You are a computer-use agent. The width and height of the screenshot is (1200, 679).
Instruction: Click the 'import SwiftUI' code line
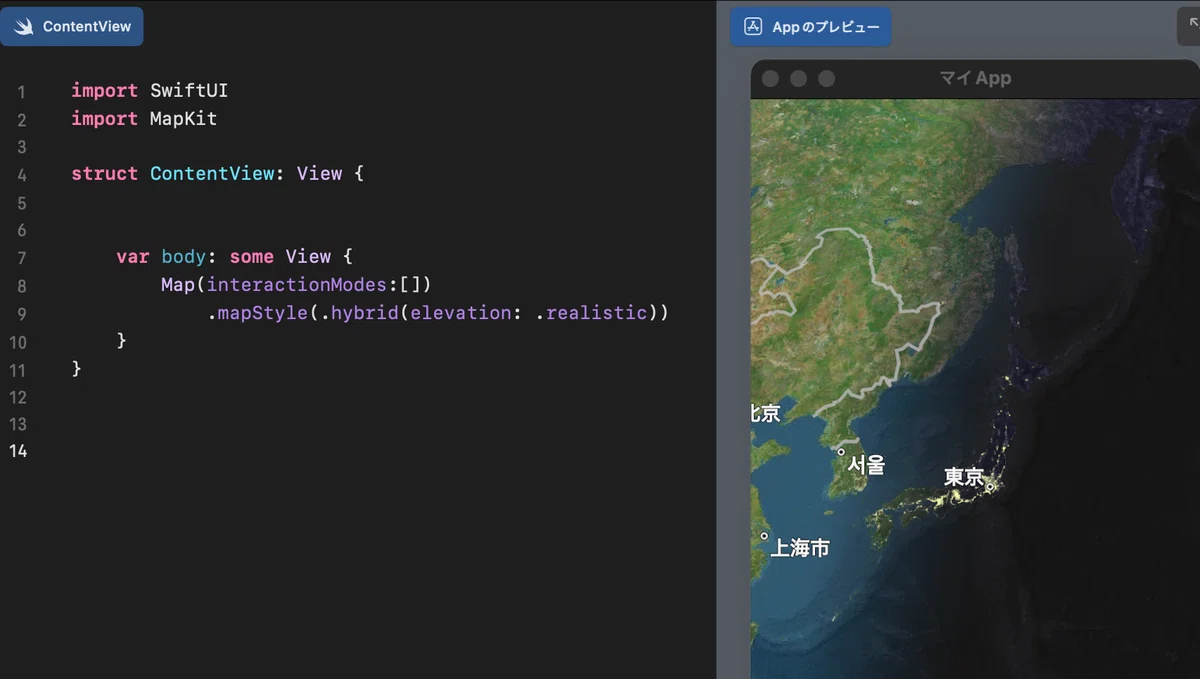pos(150,90)
